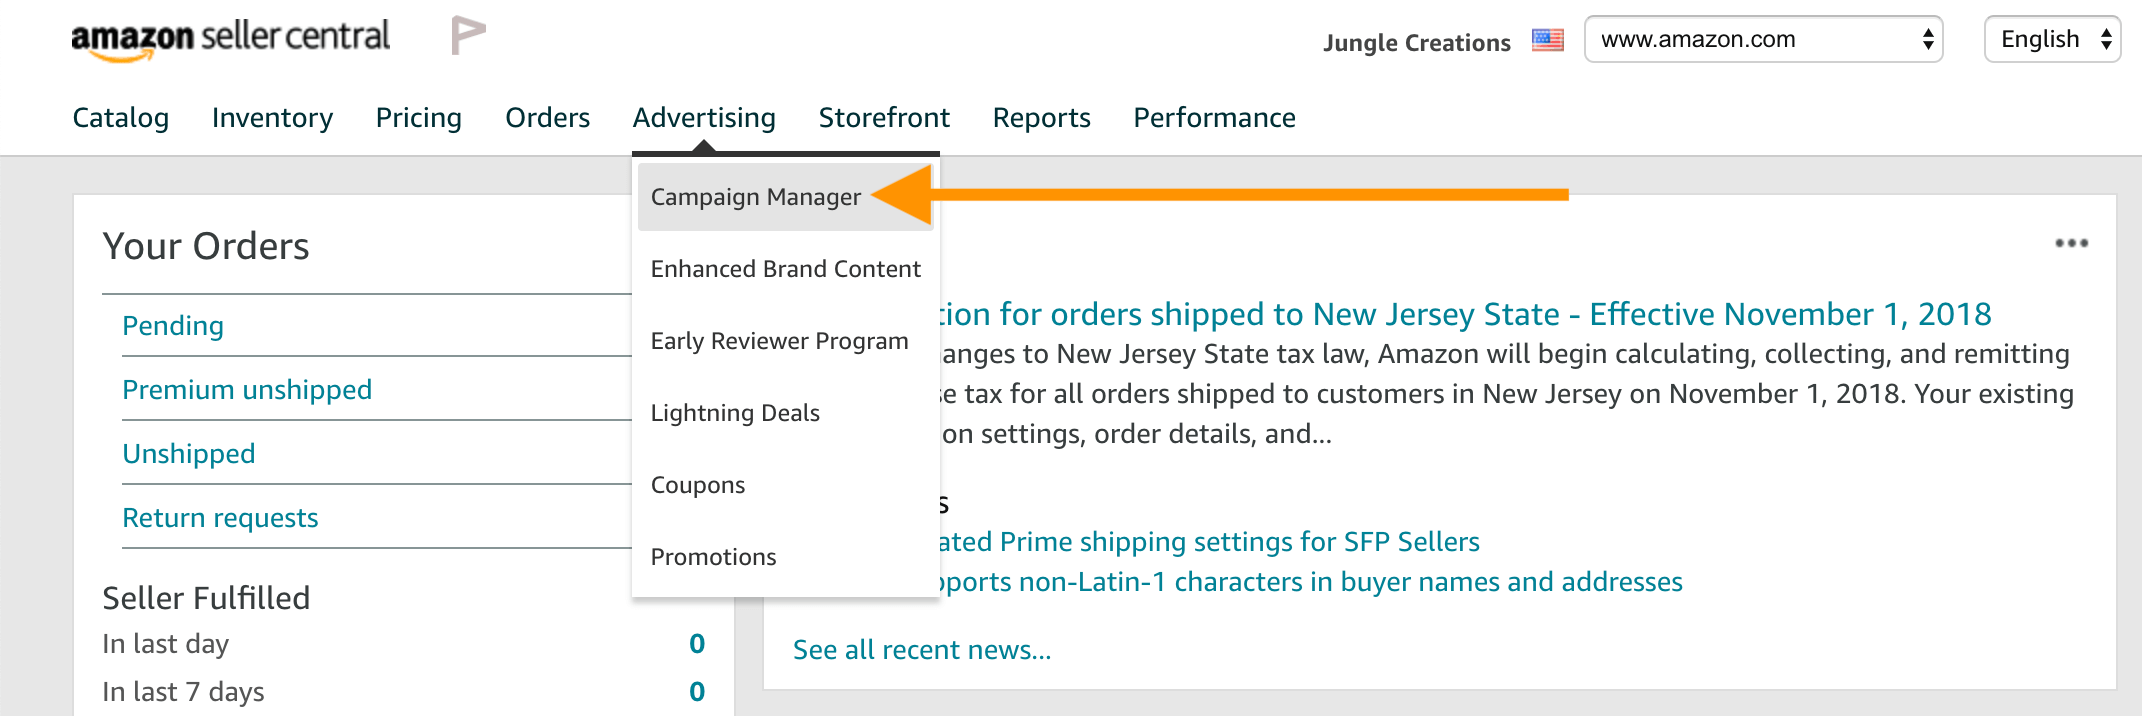Click the Amazon Seller Central logo
2142x716 pixels.
tap(230, 39)
